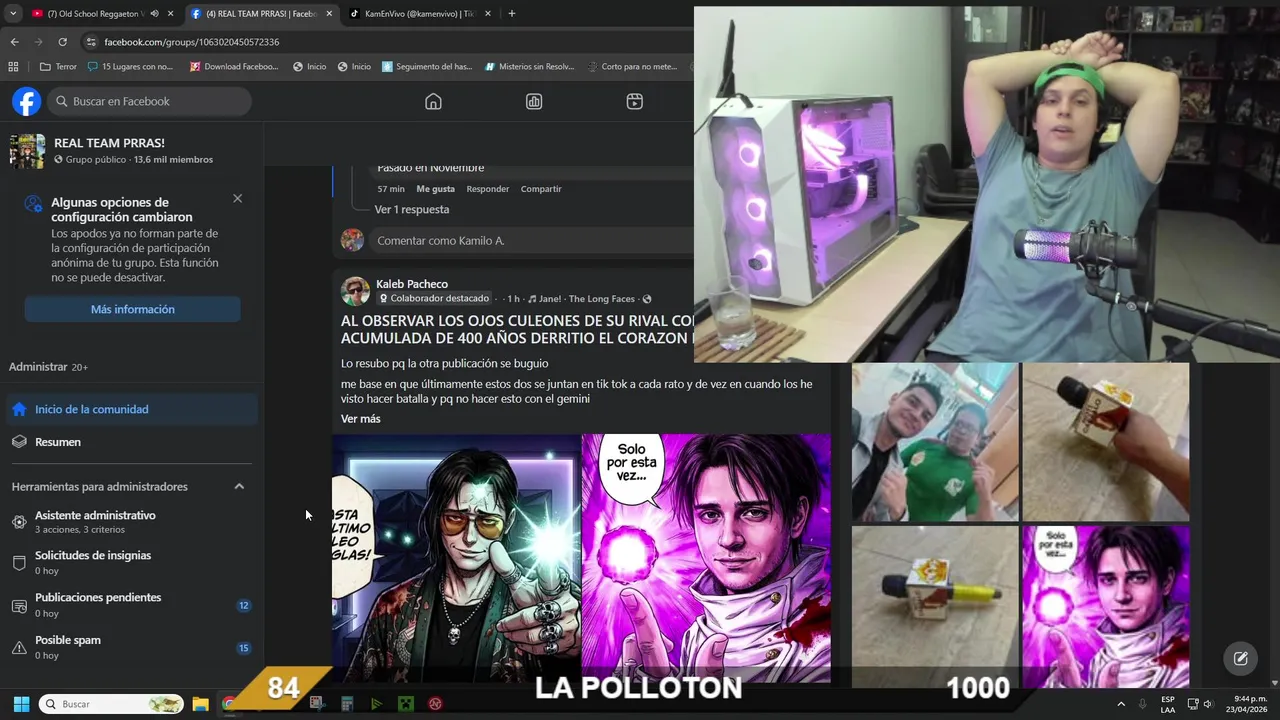Open Posible spam

[132, 647]
